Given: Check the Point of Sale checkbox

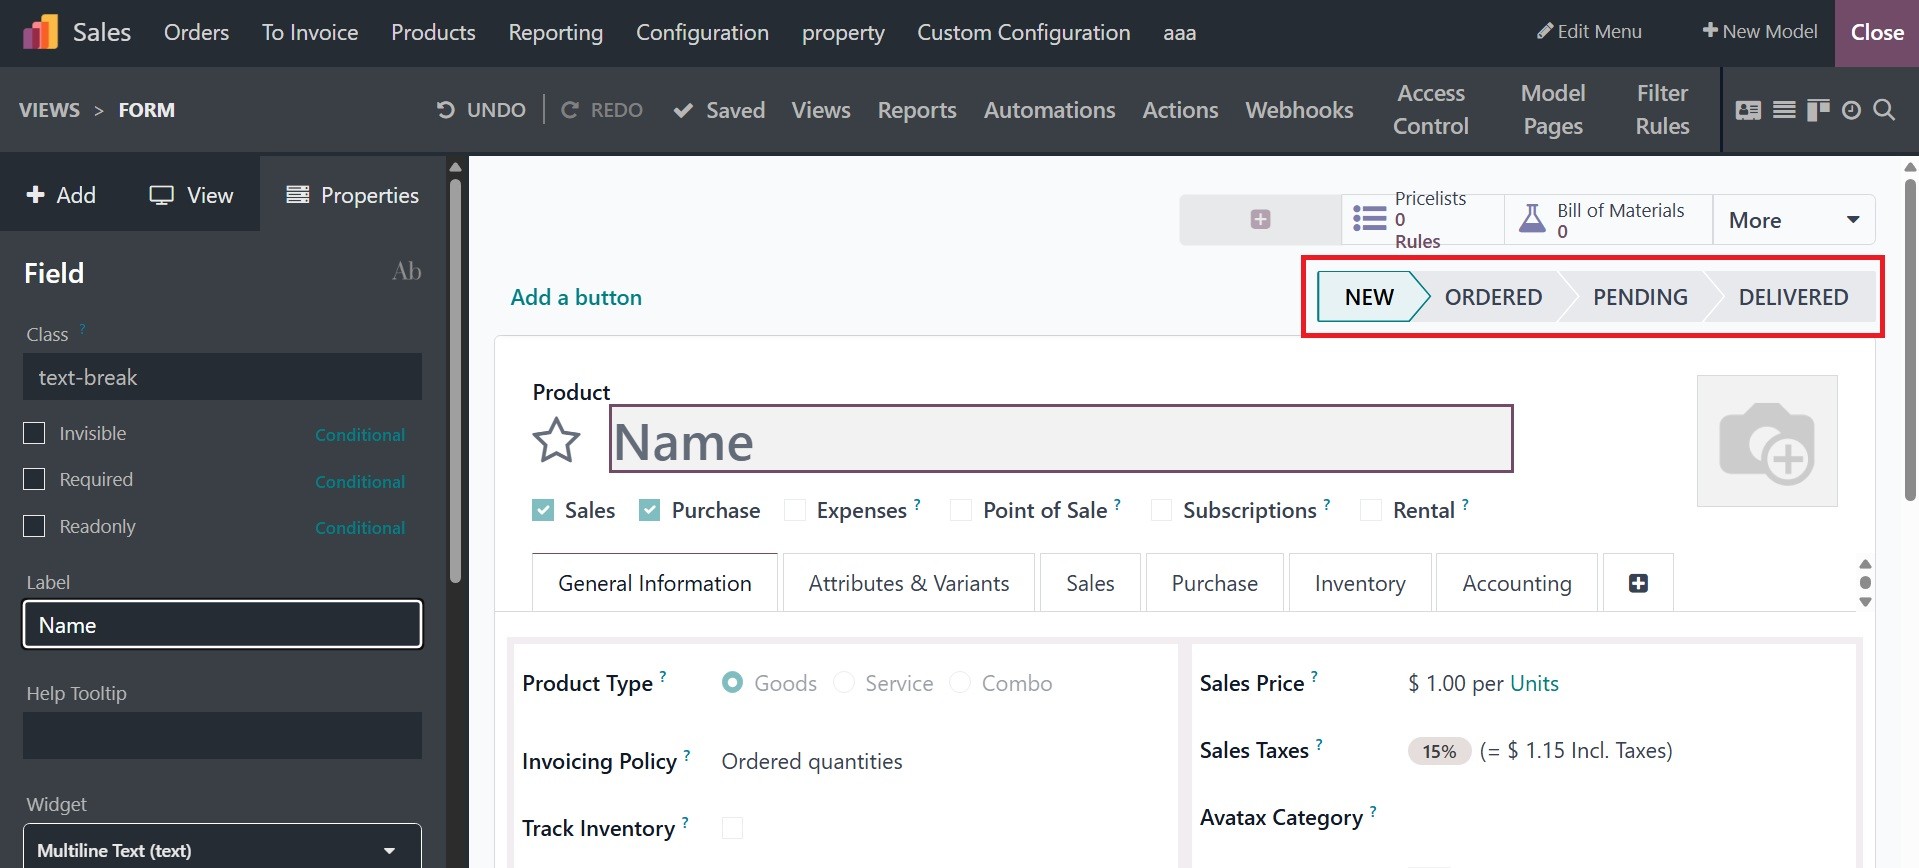Looking at the screenshot, I should pos(961,510).
